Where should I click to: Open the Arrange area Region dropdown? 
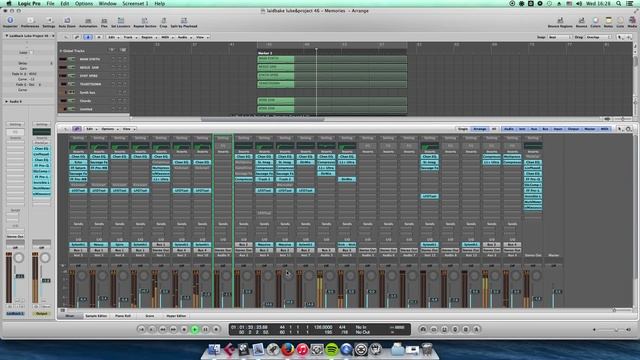pos(148,37)
